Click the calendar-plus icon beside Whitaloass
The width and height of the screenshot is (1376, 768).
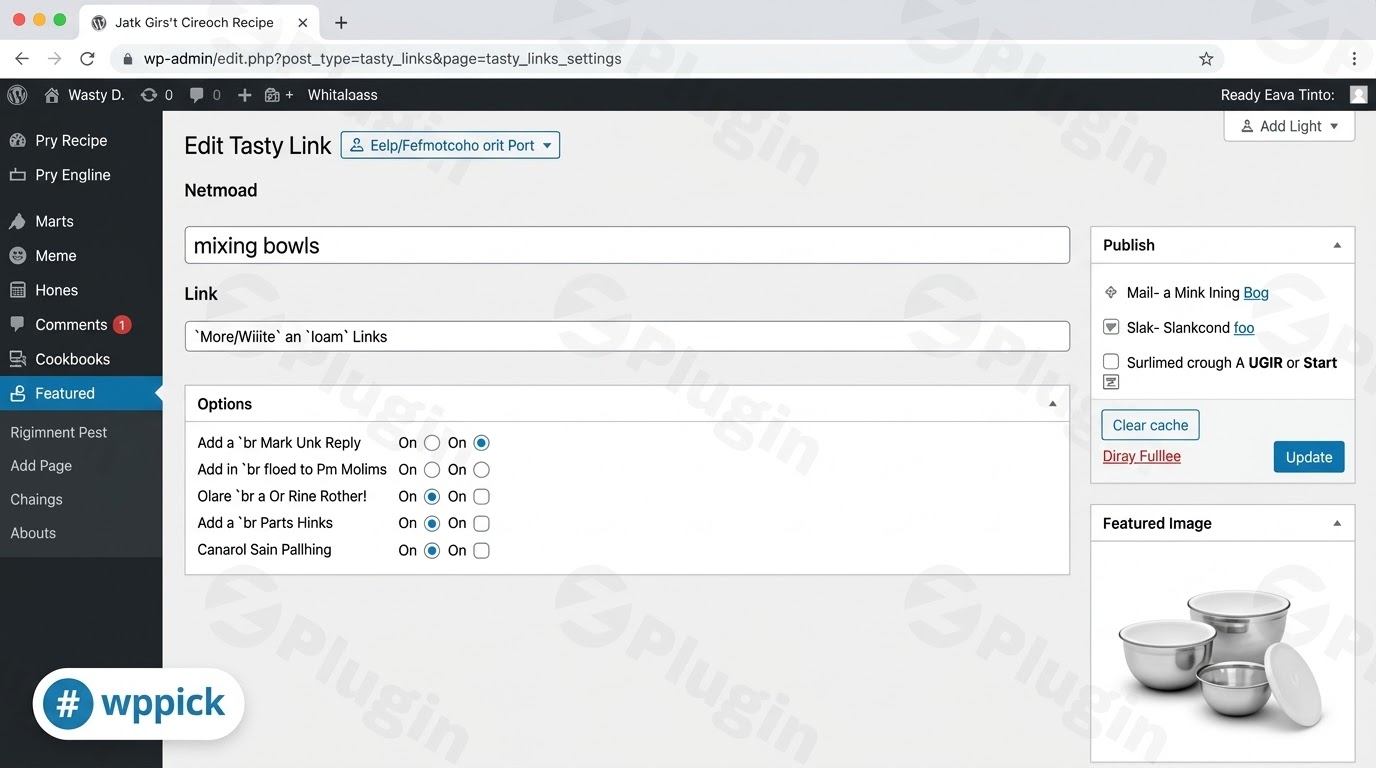(x=272, y=95)
